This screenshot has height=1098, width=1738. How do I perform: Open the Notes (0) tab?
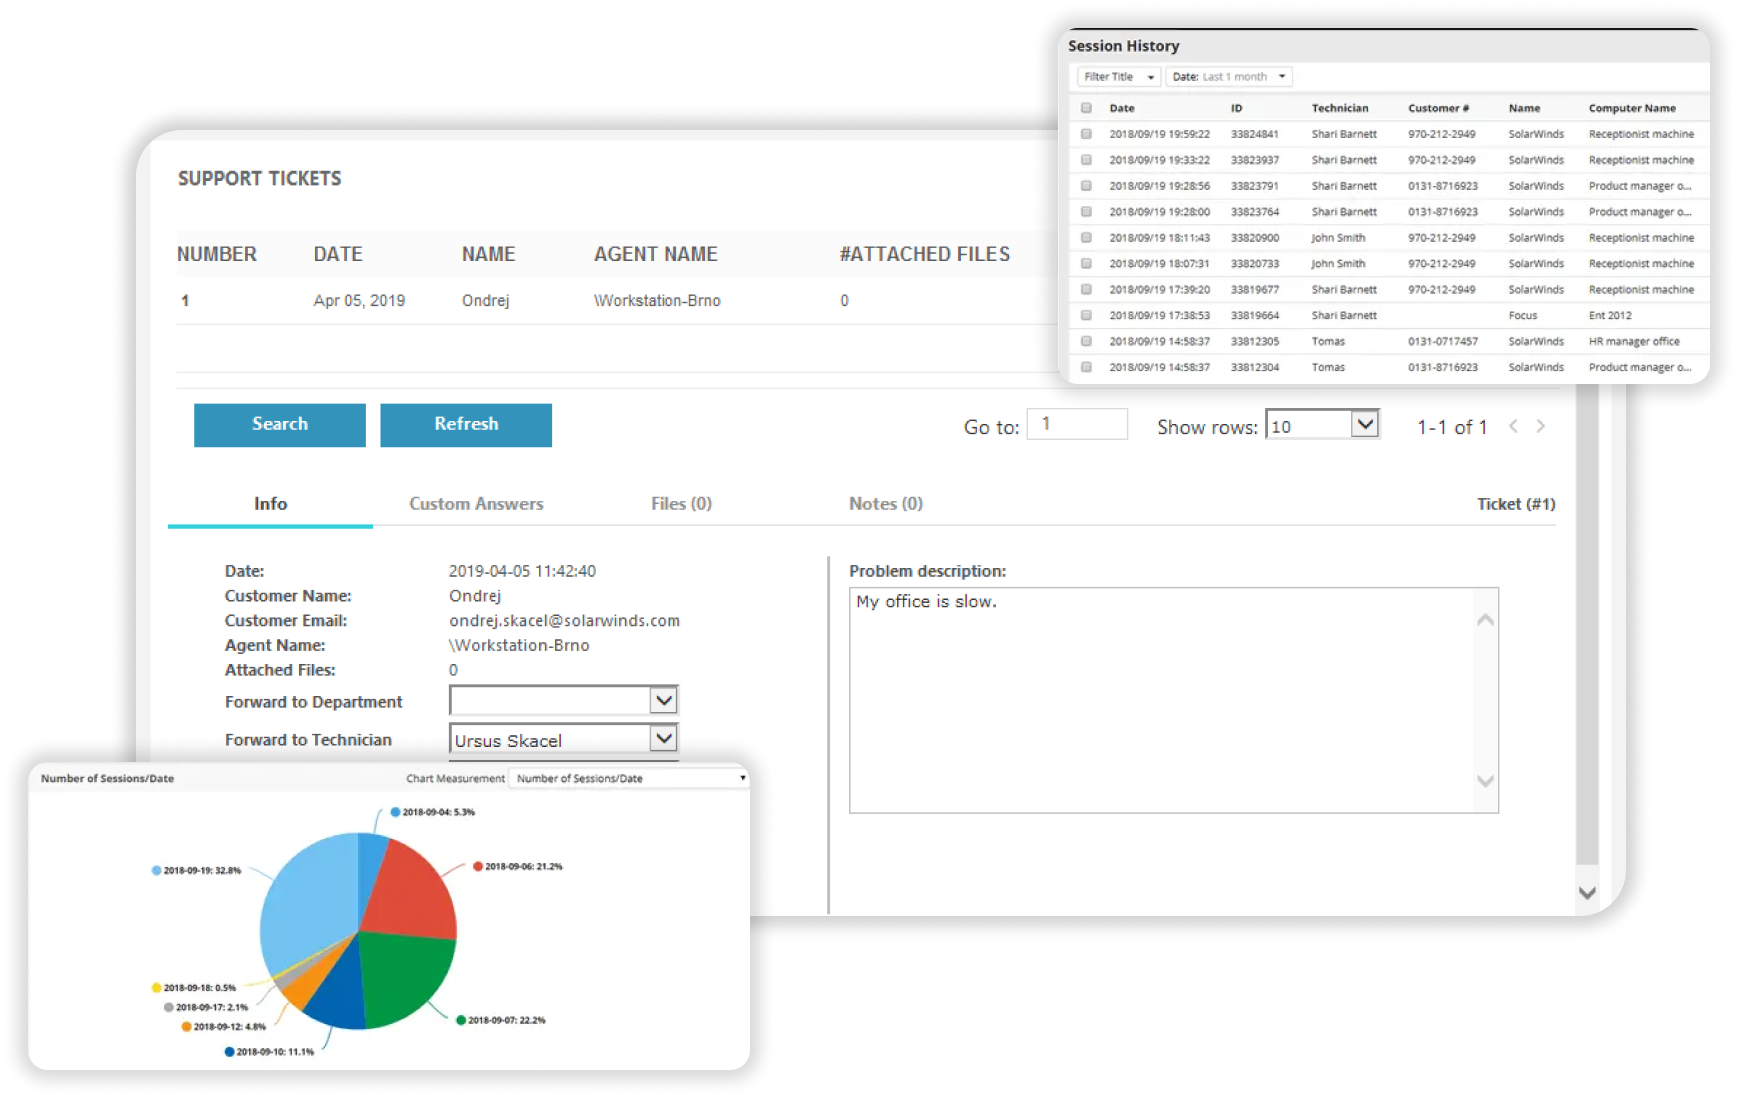[885, 504]
